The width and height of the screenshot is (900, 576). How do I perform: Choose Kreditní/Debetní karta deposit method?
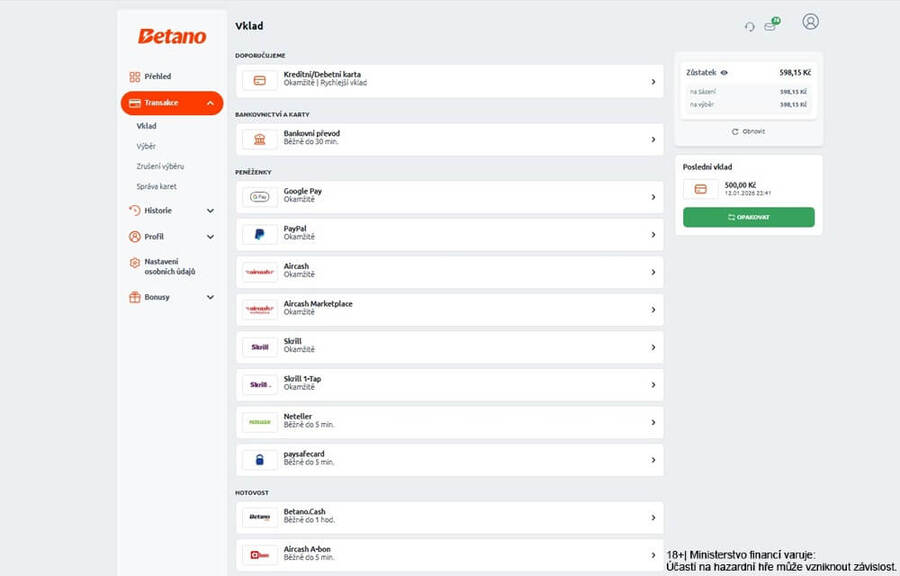pos(449,81)
